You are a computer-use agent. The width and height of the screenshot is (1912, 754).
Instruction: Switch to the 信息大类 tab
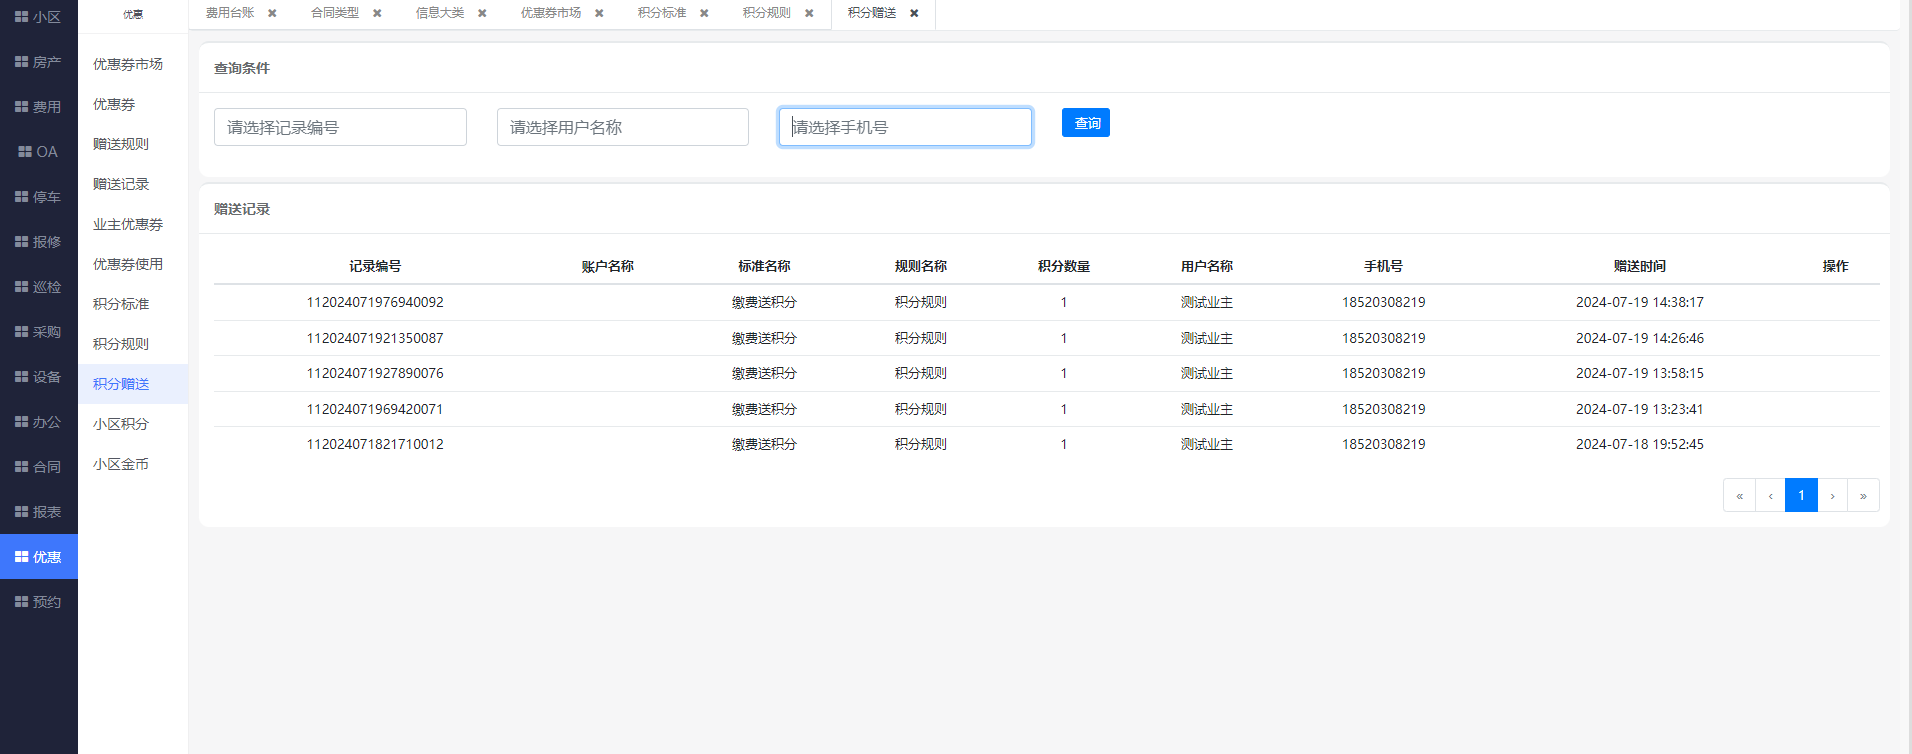(x=440, y=13)
